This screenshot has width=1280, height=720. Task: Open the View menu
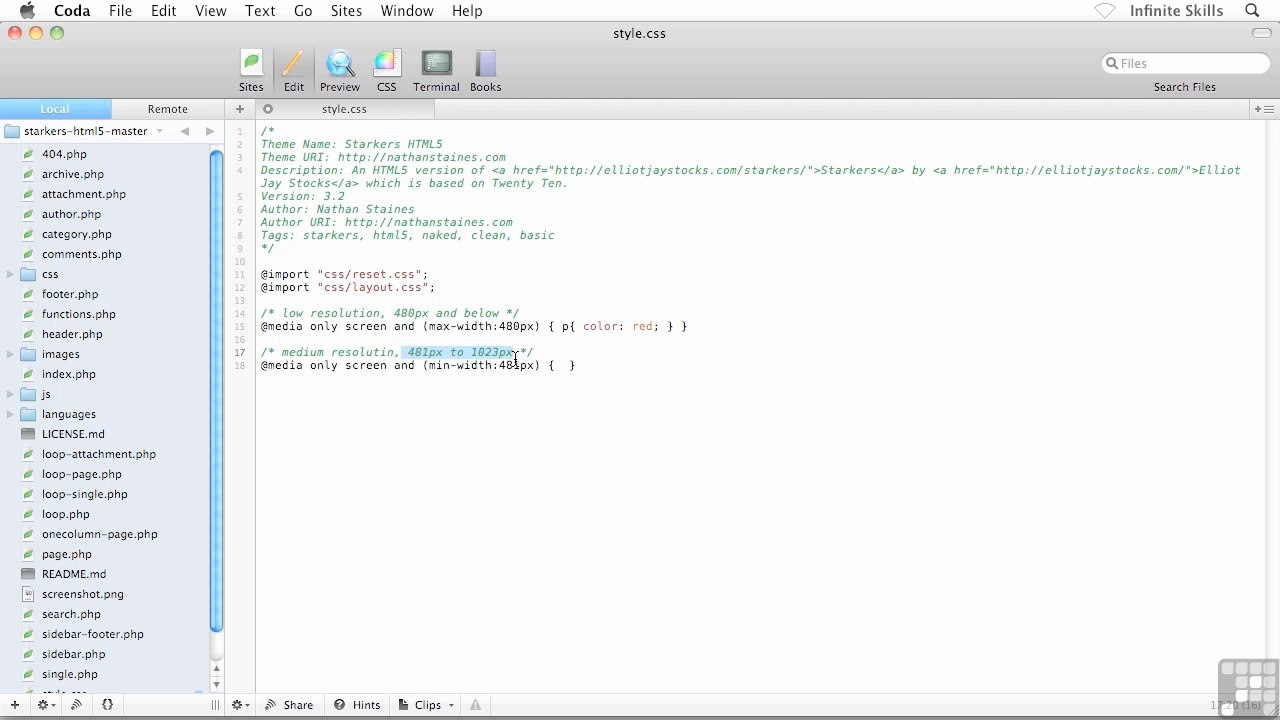(210, 11)
